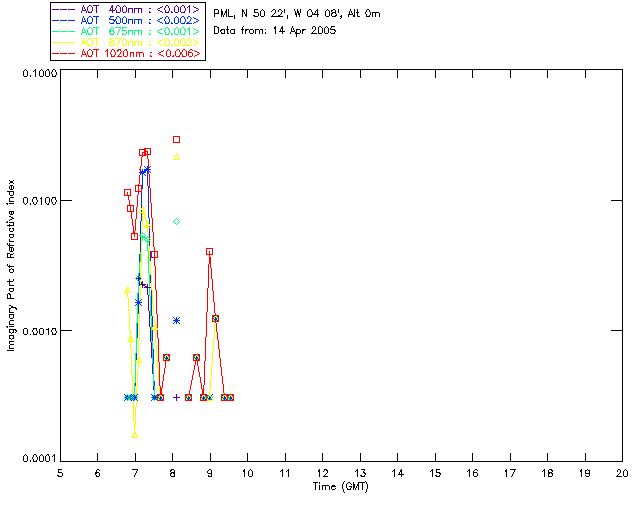Viewport: 640px width, 512px height.
Task: Click the red square peak near time 9
Action: coord(209,252)
